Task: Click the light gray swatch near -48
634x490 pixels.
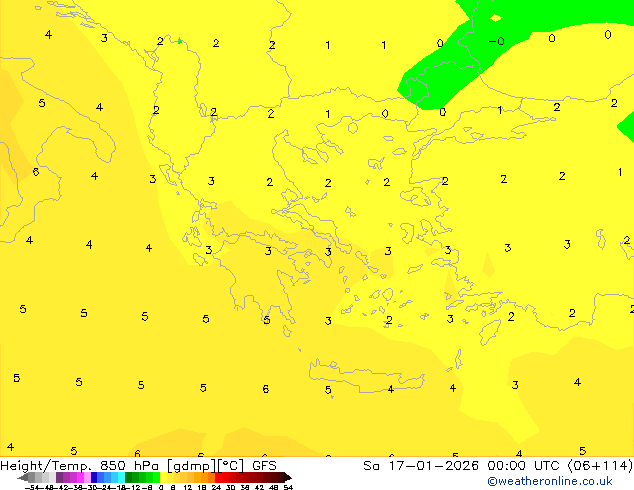Action: tap(45, 478)
